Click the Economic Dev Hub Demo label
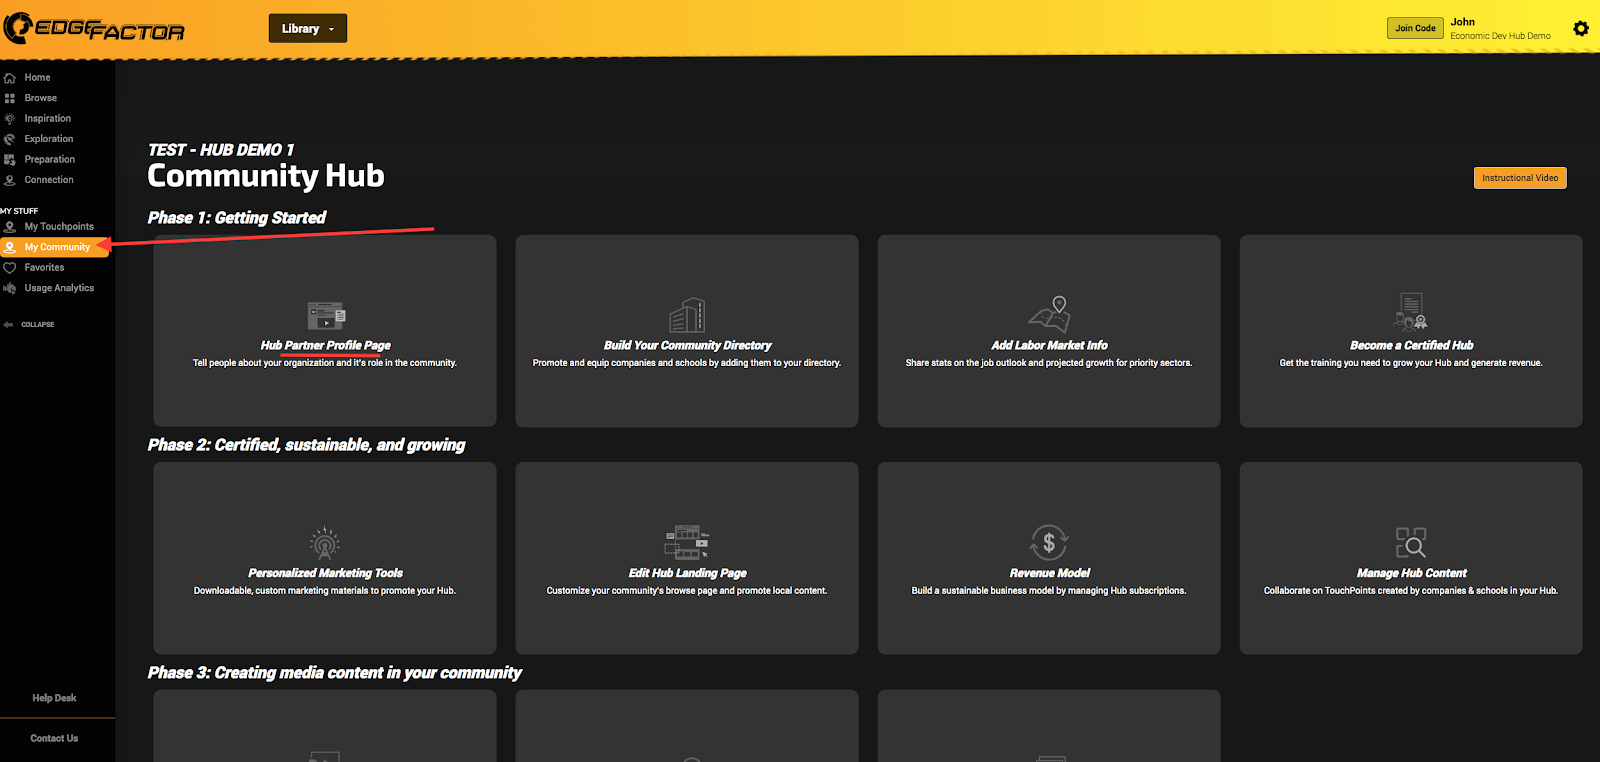This screenshot has width=1600, height=762. click(1500, 36)
